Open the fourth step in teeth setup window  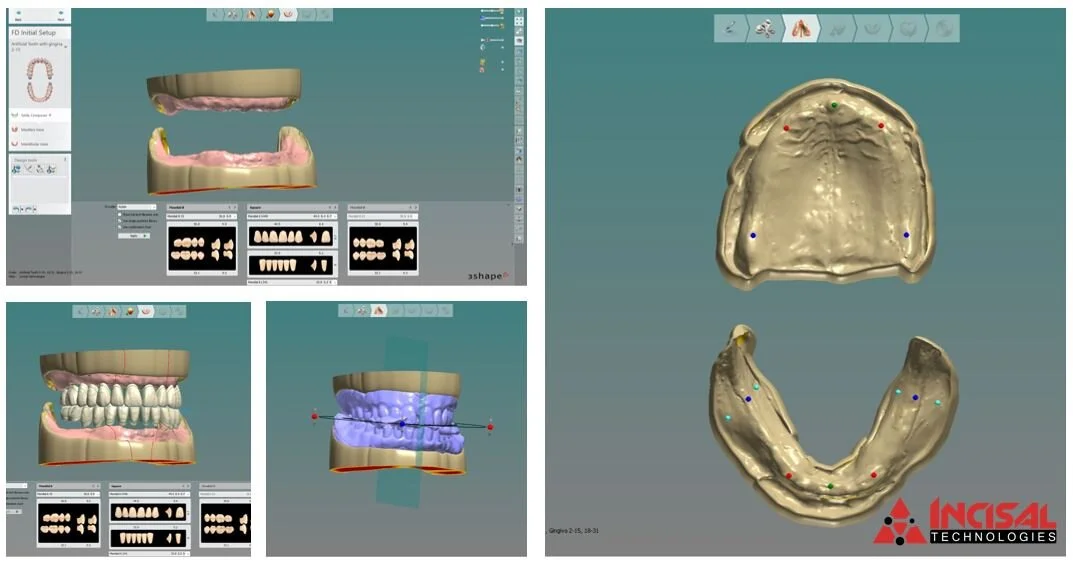tap(129, 311)
